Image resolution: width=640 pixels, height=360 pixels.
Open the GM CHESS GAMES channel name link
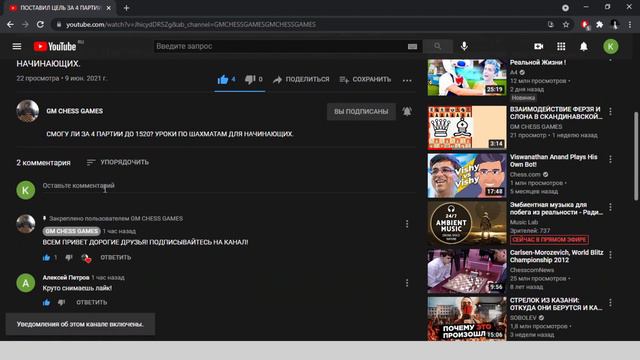point(74,111)
